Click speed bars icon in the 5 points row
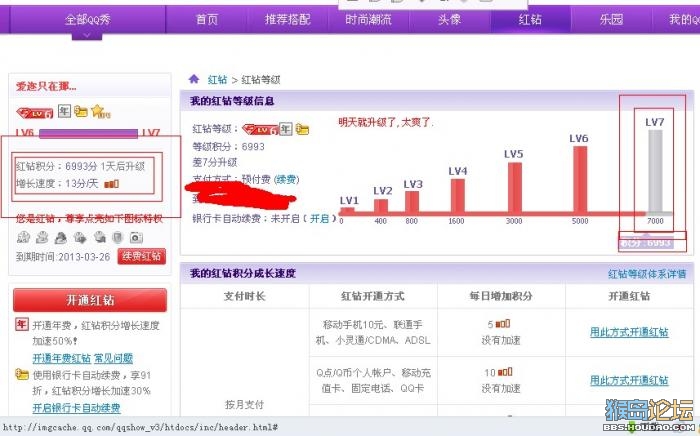 (503, 324)
